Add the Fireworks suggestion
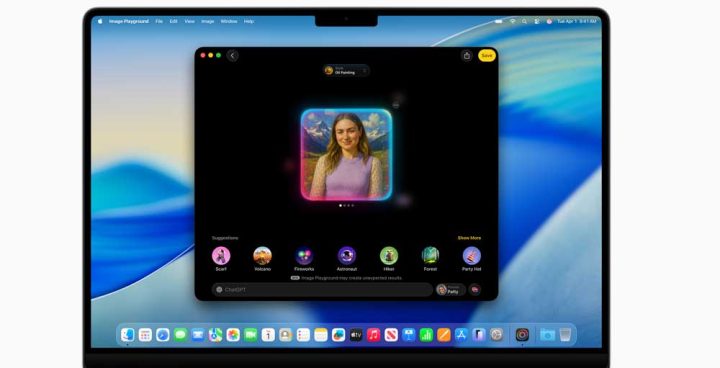 point(304,255)
